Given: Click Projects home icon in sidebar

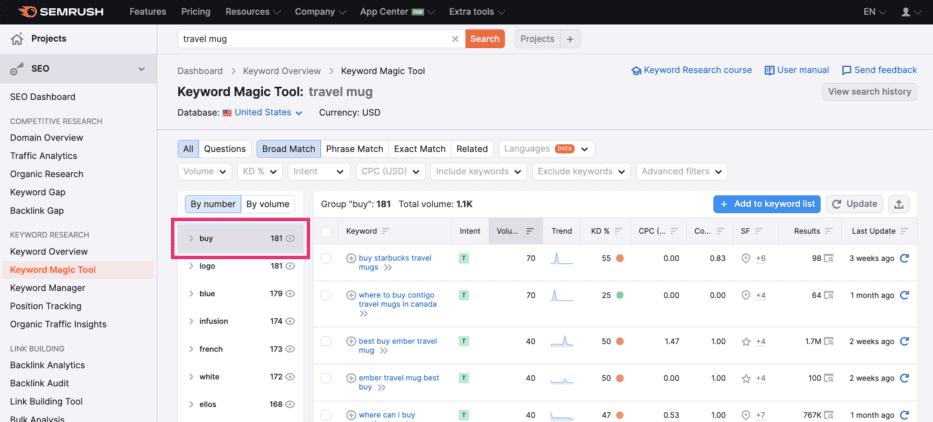Looking at the screenshot, I should click(17, 39).
